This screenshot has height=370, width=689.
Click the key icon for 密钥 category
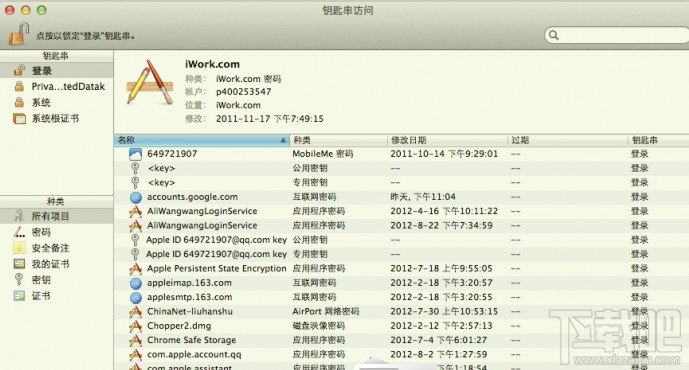[x=19, y=279]
